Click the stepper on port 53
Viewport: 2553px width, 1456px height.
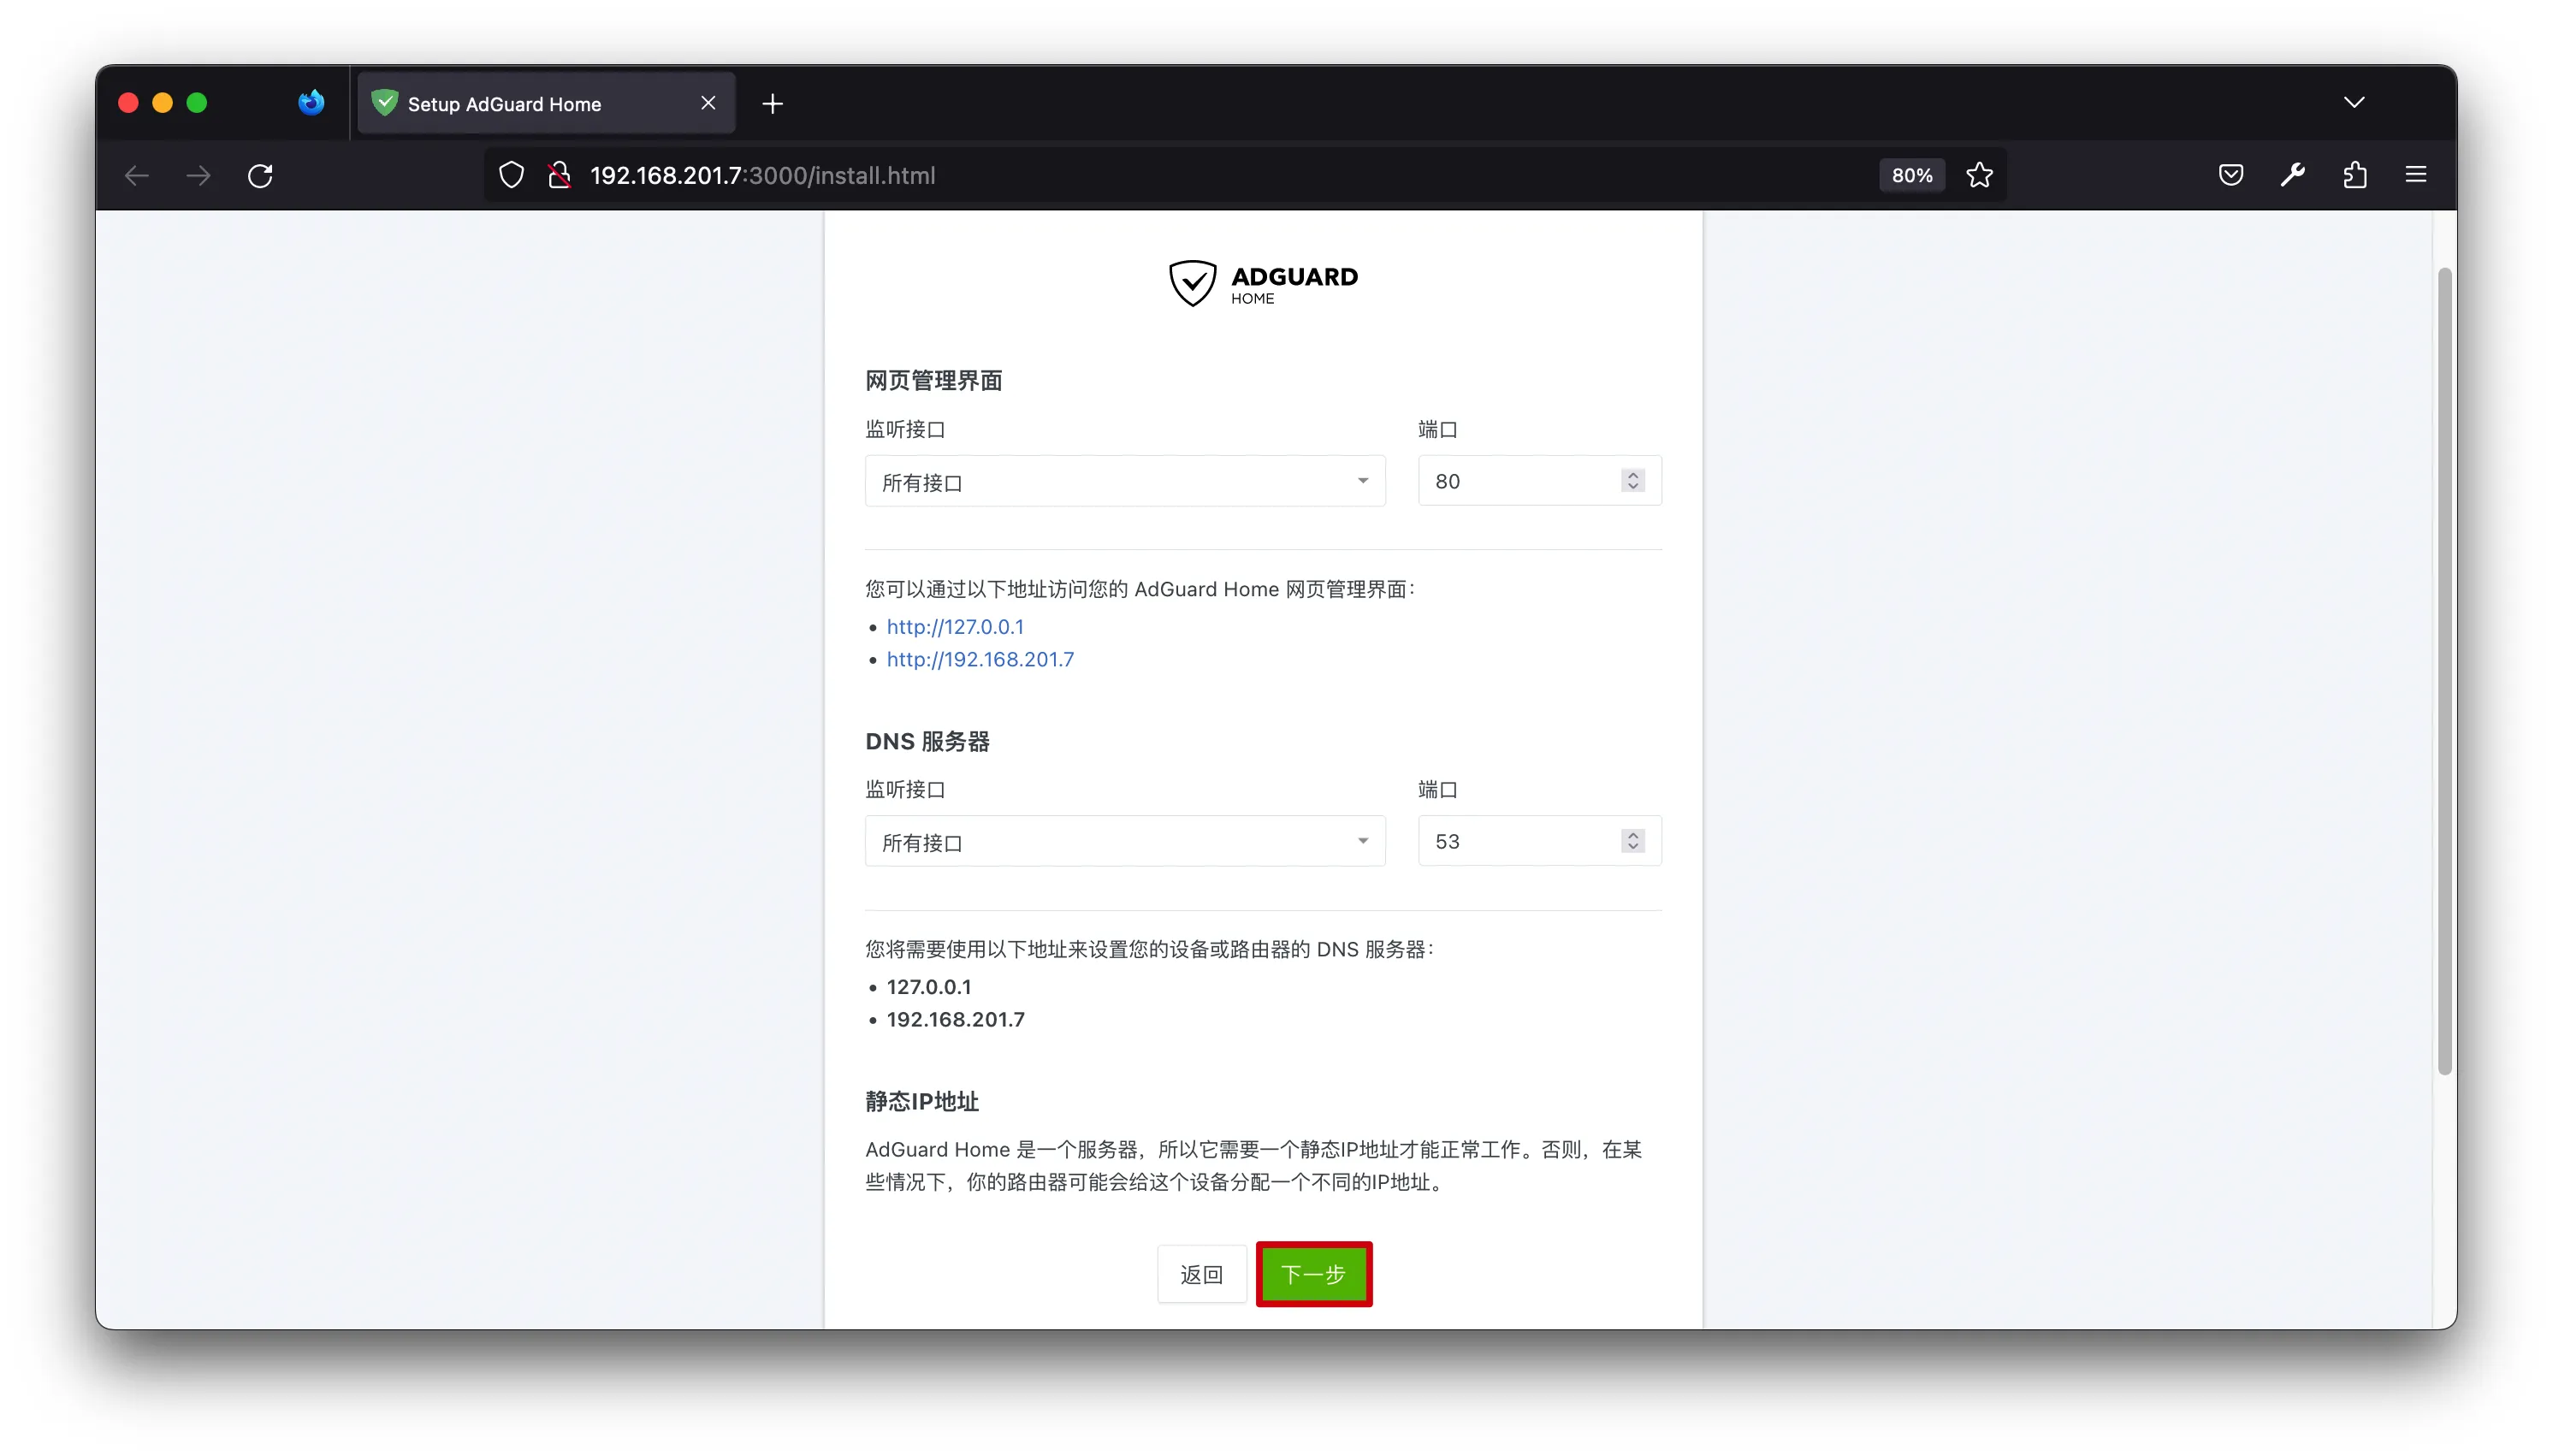1632,841
